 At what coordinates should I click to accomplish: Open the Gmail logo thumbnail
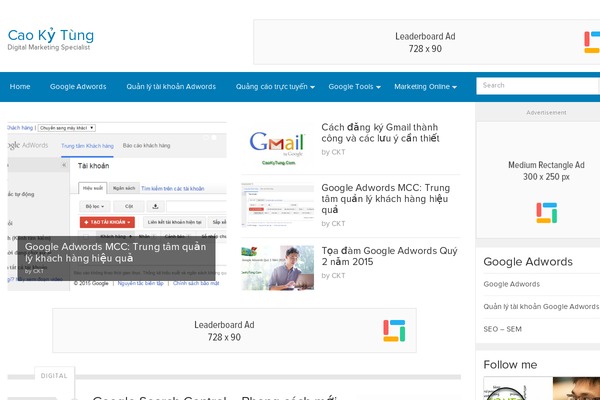(278, 147)
